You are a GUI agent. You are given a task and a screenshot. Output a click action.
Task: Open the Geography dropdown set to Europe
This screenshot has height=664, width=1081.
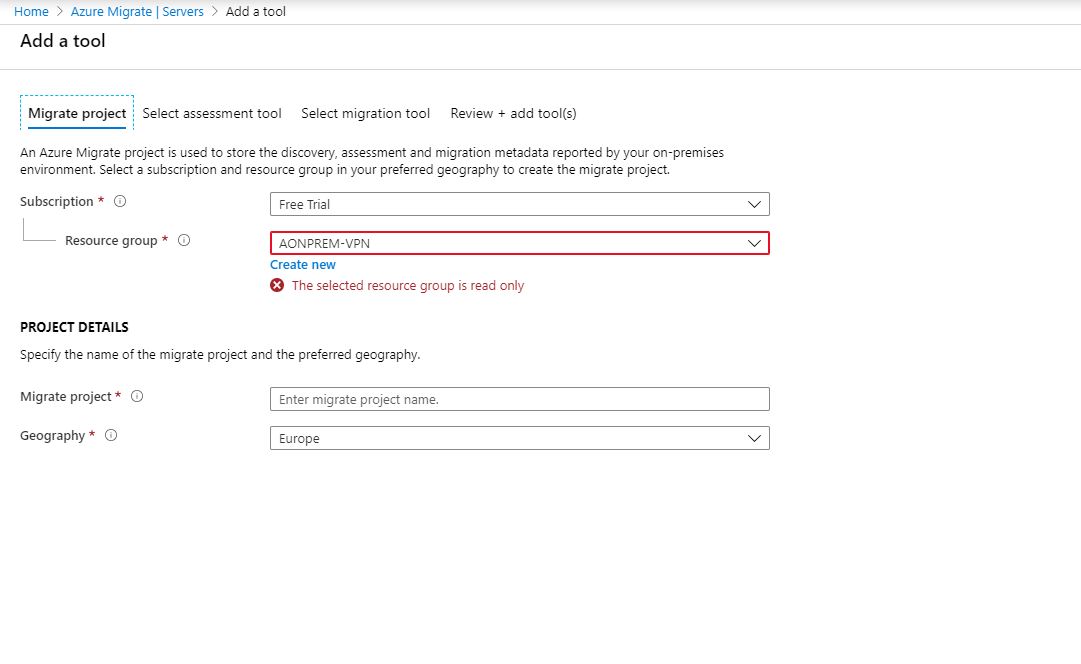(x=519, y=438)
